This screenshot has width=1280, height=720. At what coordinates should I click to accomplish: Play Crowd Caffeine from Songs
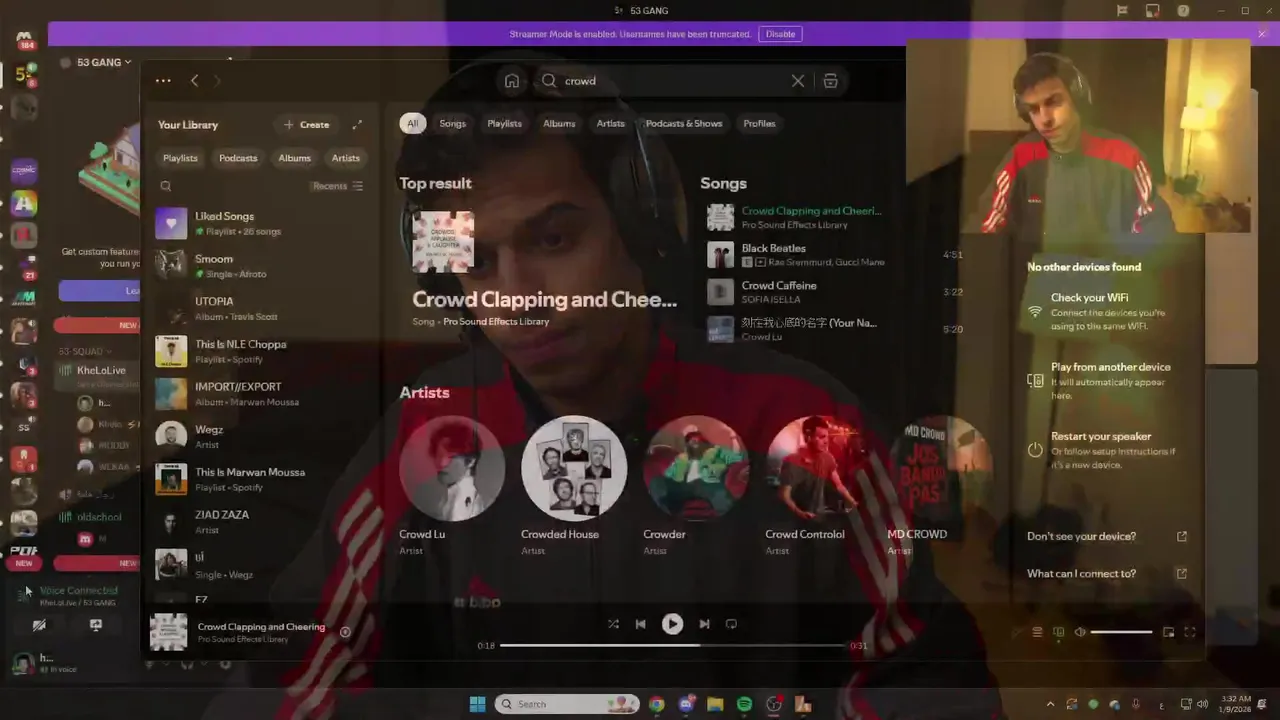click(x=834, y=292)
